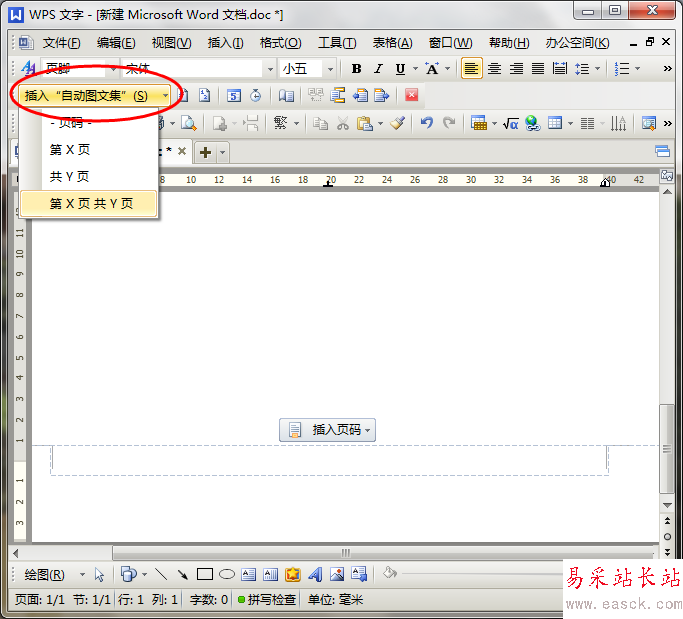The image size is (683, 619).
Task: Click the cut scissors icon
Action: pos(343,124)
